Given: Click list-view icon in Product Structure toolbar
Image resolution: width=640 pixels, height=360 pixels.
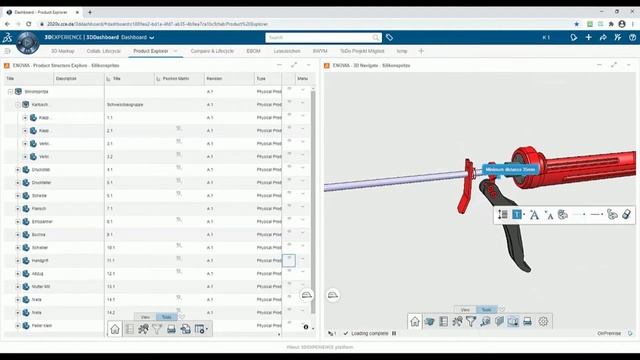Looking at the screenshot, I should (129, 329).
